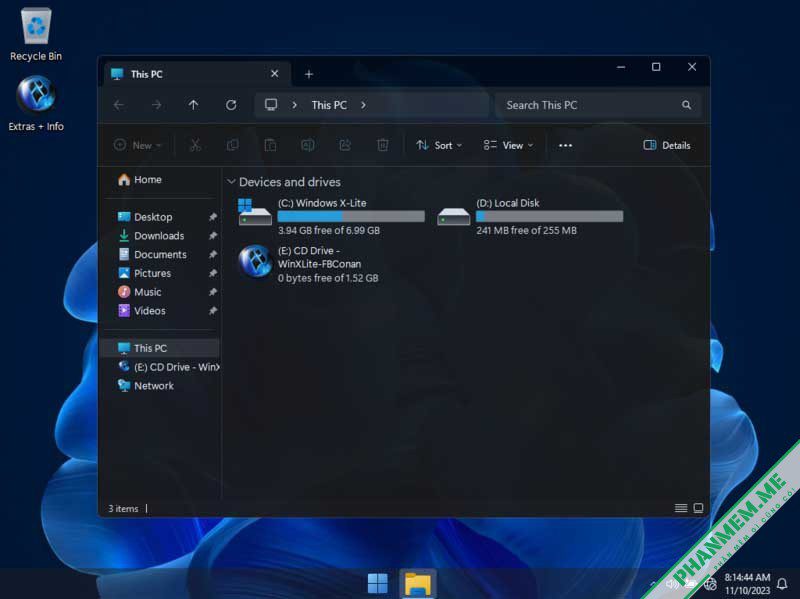
Task: Close the This PC tab
Action: 274,74
